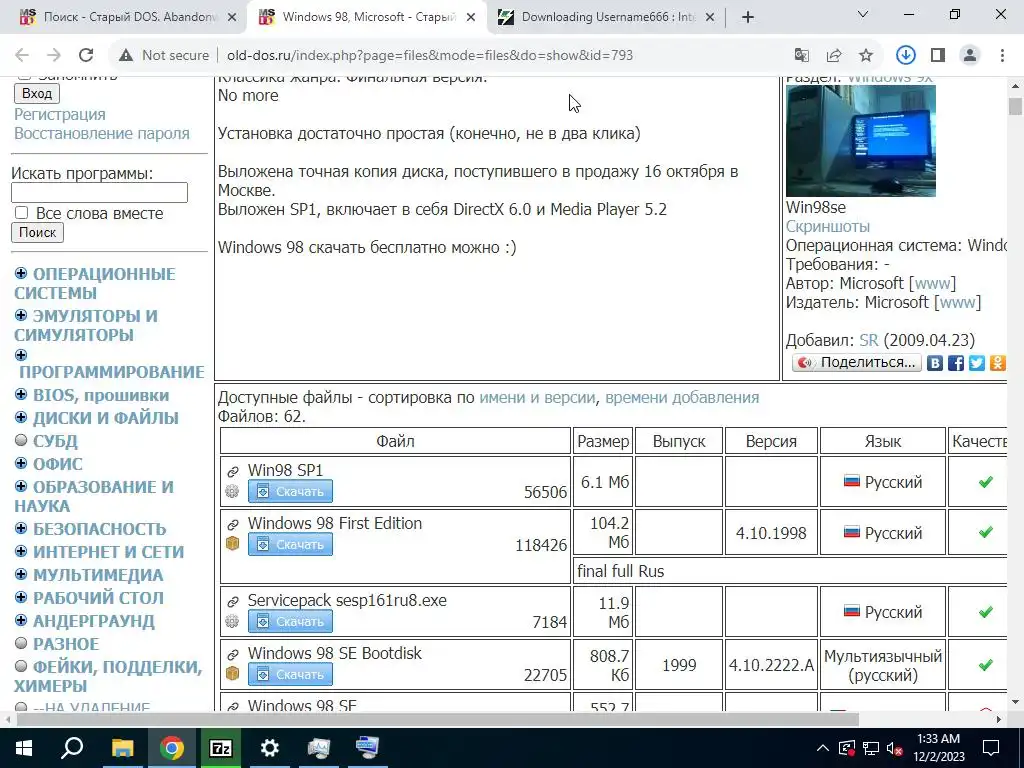Bookmark this page with the star icon
The width and height of the screenshot is (1024, 768).
coord(866,56)
